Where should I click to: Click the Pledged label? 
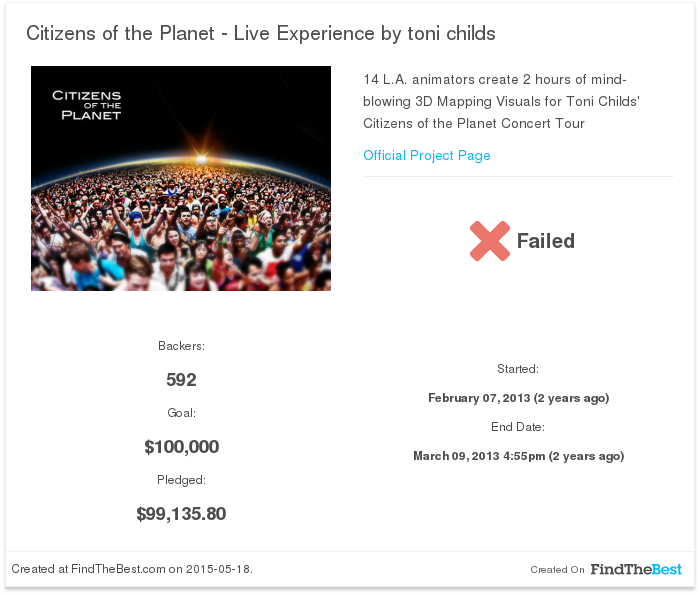click(x=181, y=480)
